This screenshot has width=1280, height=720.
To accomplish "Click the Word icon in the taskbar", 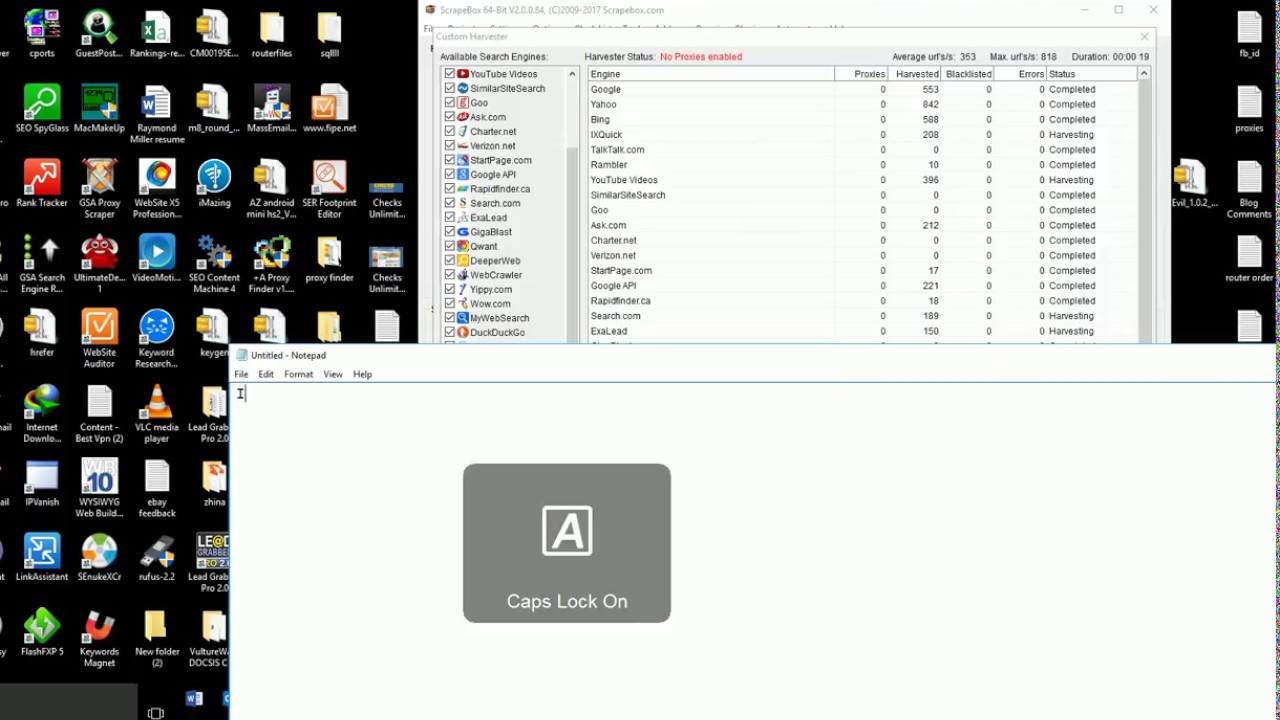I will (194, 698).
